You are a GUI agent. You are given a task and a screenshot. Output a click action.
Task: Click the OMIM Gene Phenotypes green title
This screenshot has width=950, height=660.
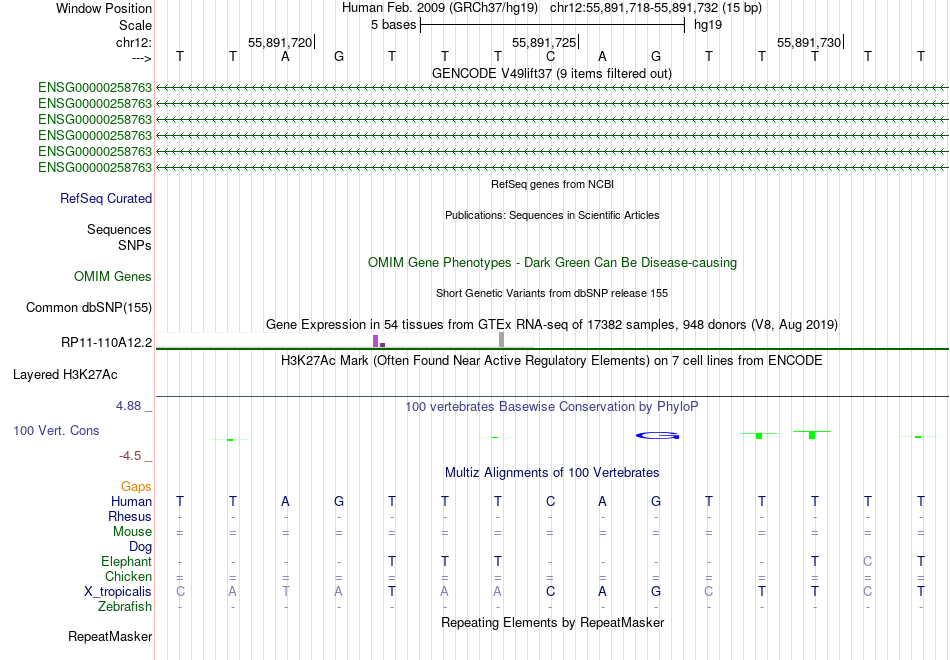coord(553,262)
